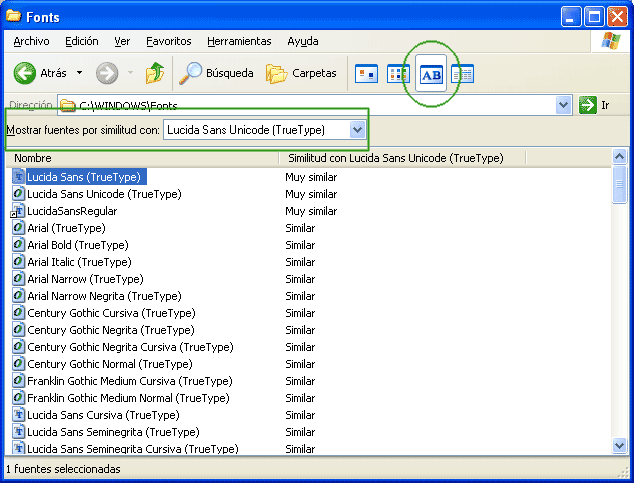Toggle the Carpetas folders pane
The width and height of the screenshot is (634, 483).
coord(301,73)
